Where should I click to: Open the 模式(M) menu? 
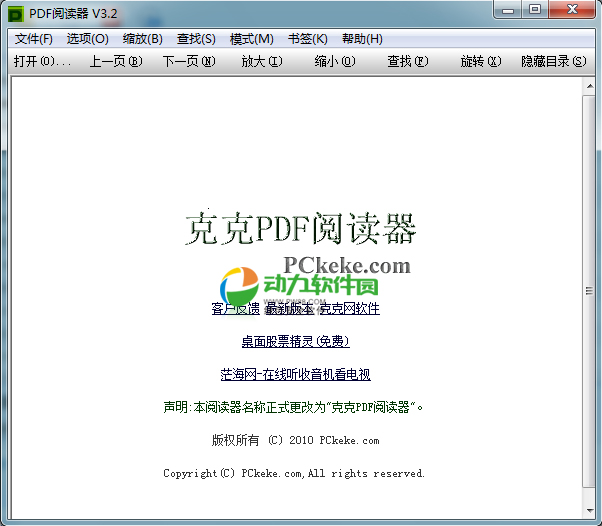251,39
